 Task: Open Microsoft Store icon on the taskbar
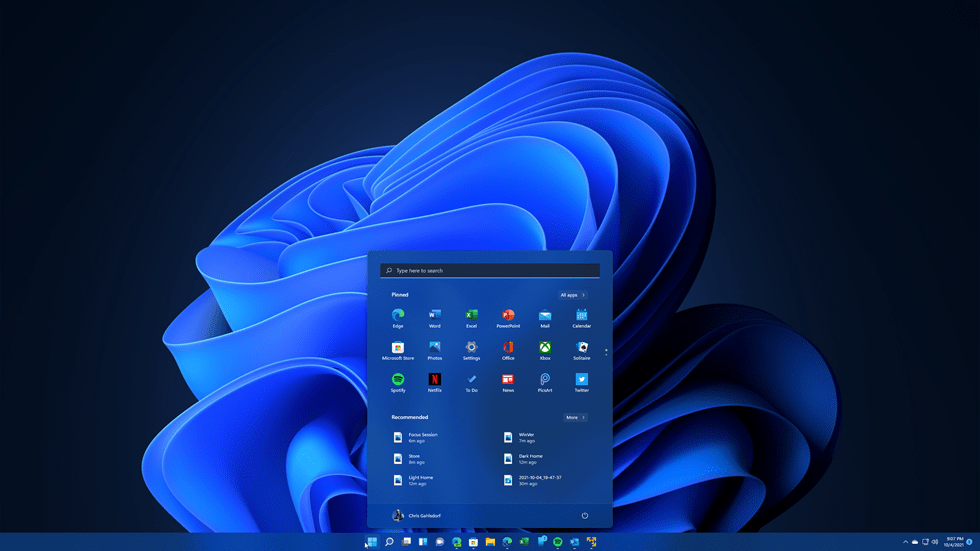click(473, 542)
